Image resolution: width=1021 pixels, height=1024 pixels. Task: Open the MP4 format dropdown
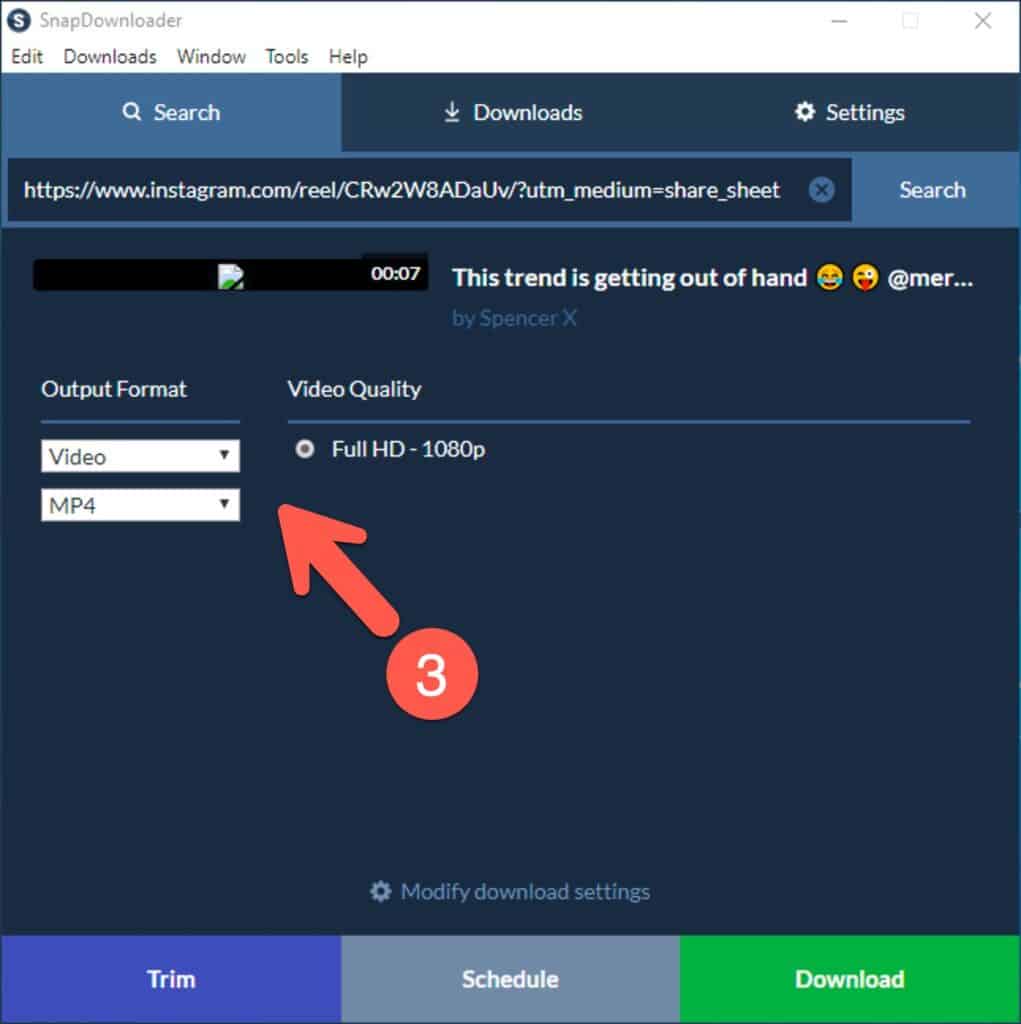coord(140,505)
